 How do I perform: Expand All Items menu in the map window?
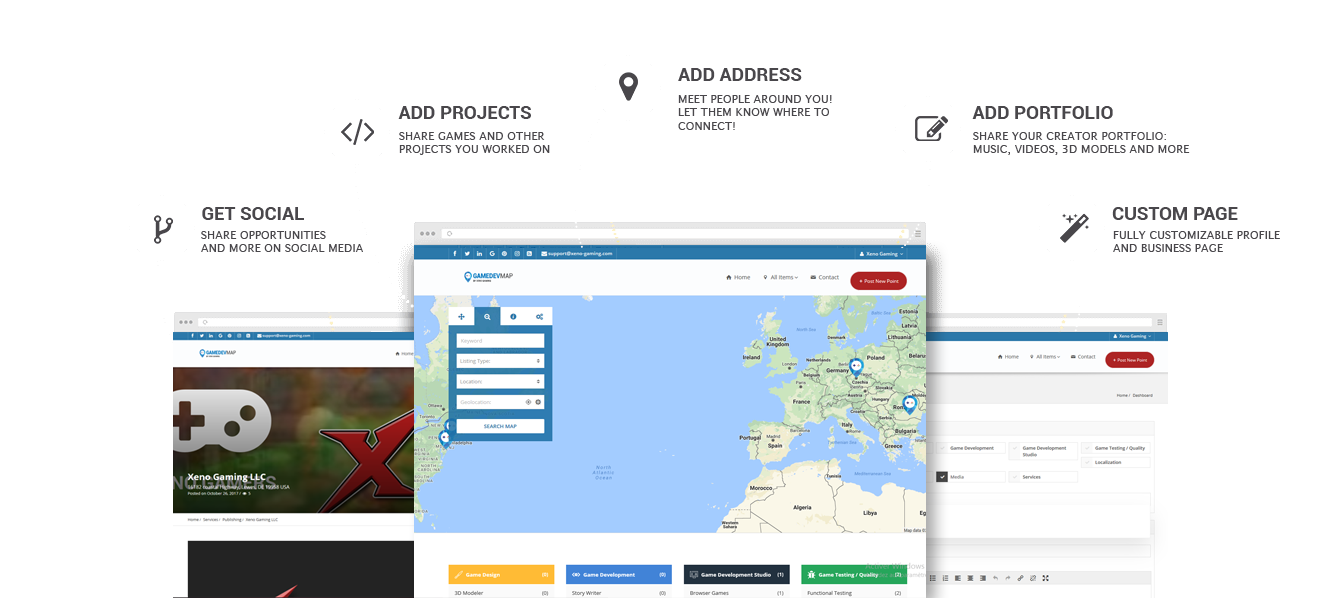(781, 277)
